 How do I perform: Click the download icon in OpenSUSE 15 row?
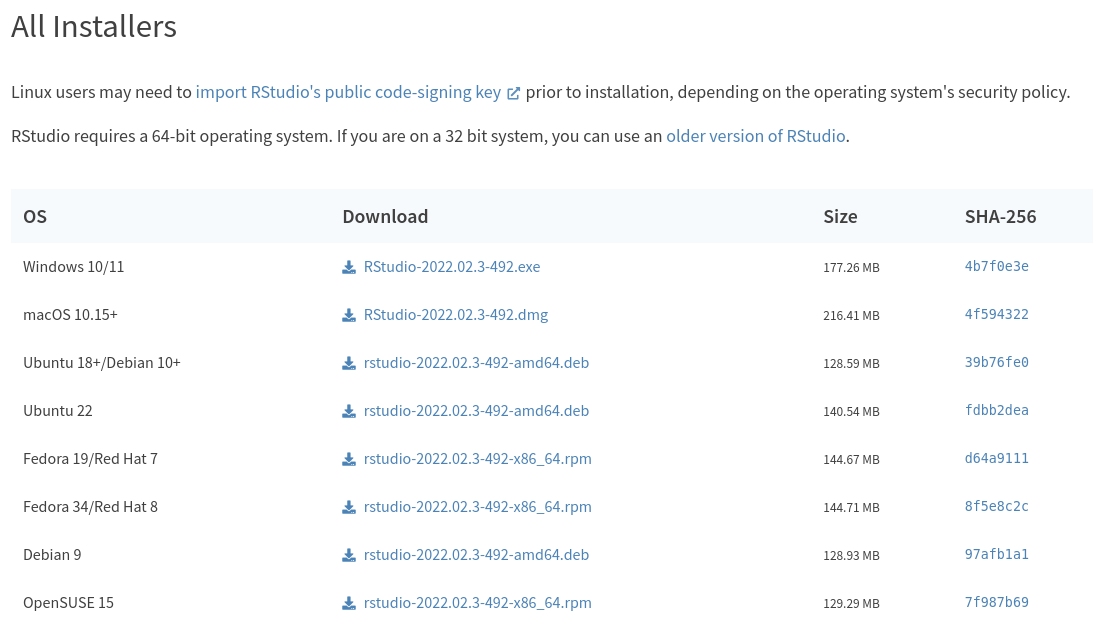pos(349,604)
